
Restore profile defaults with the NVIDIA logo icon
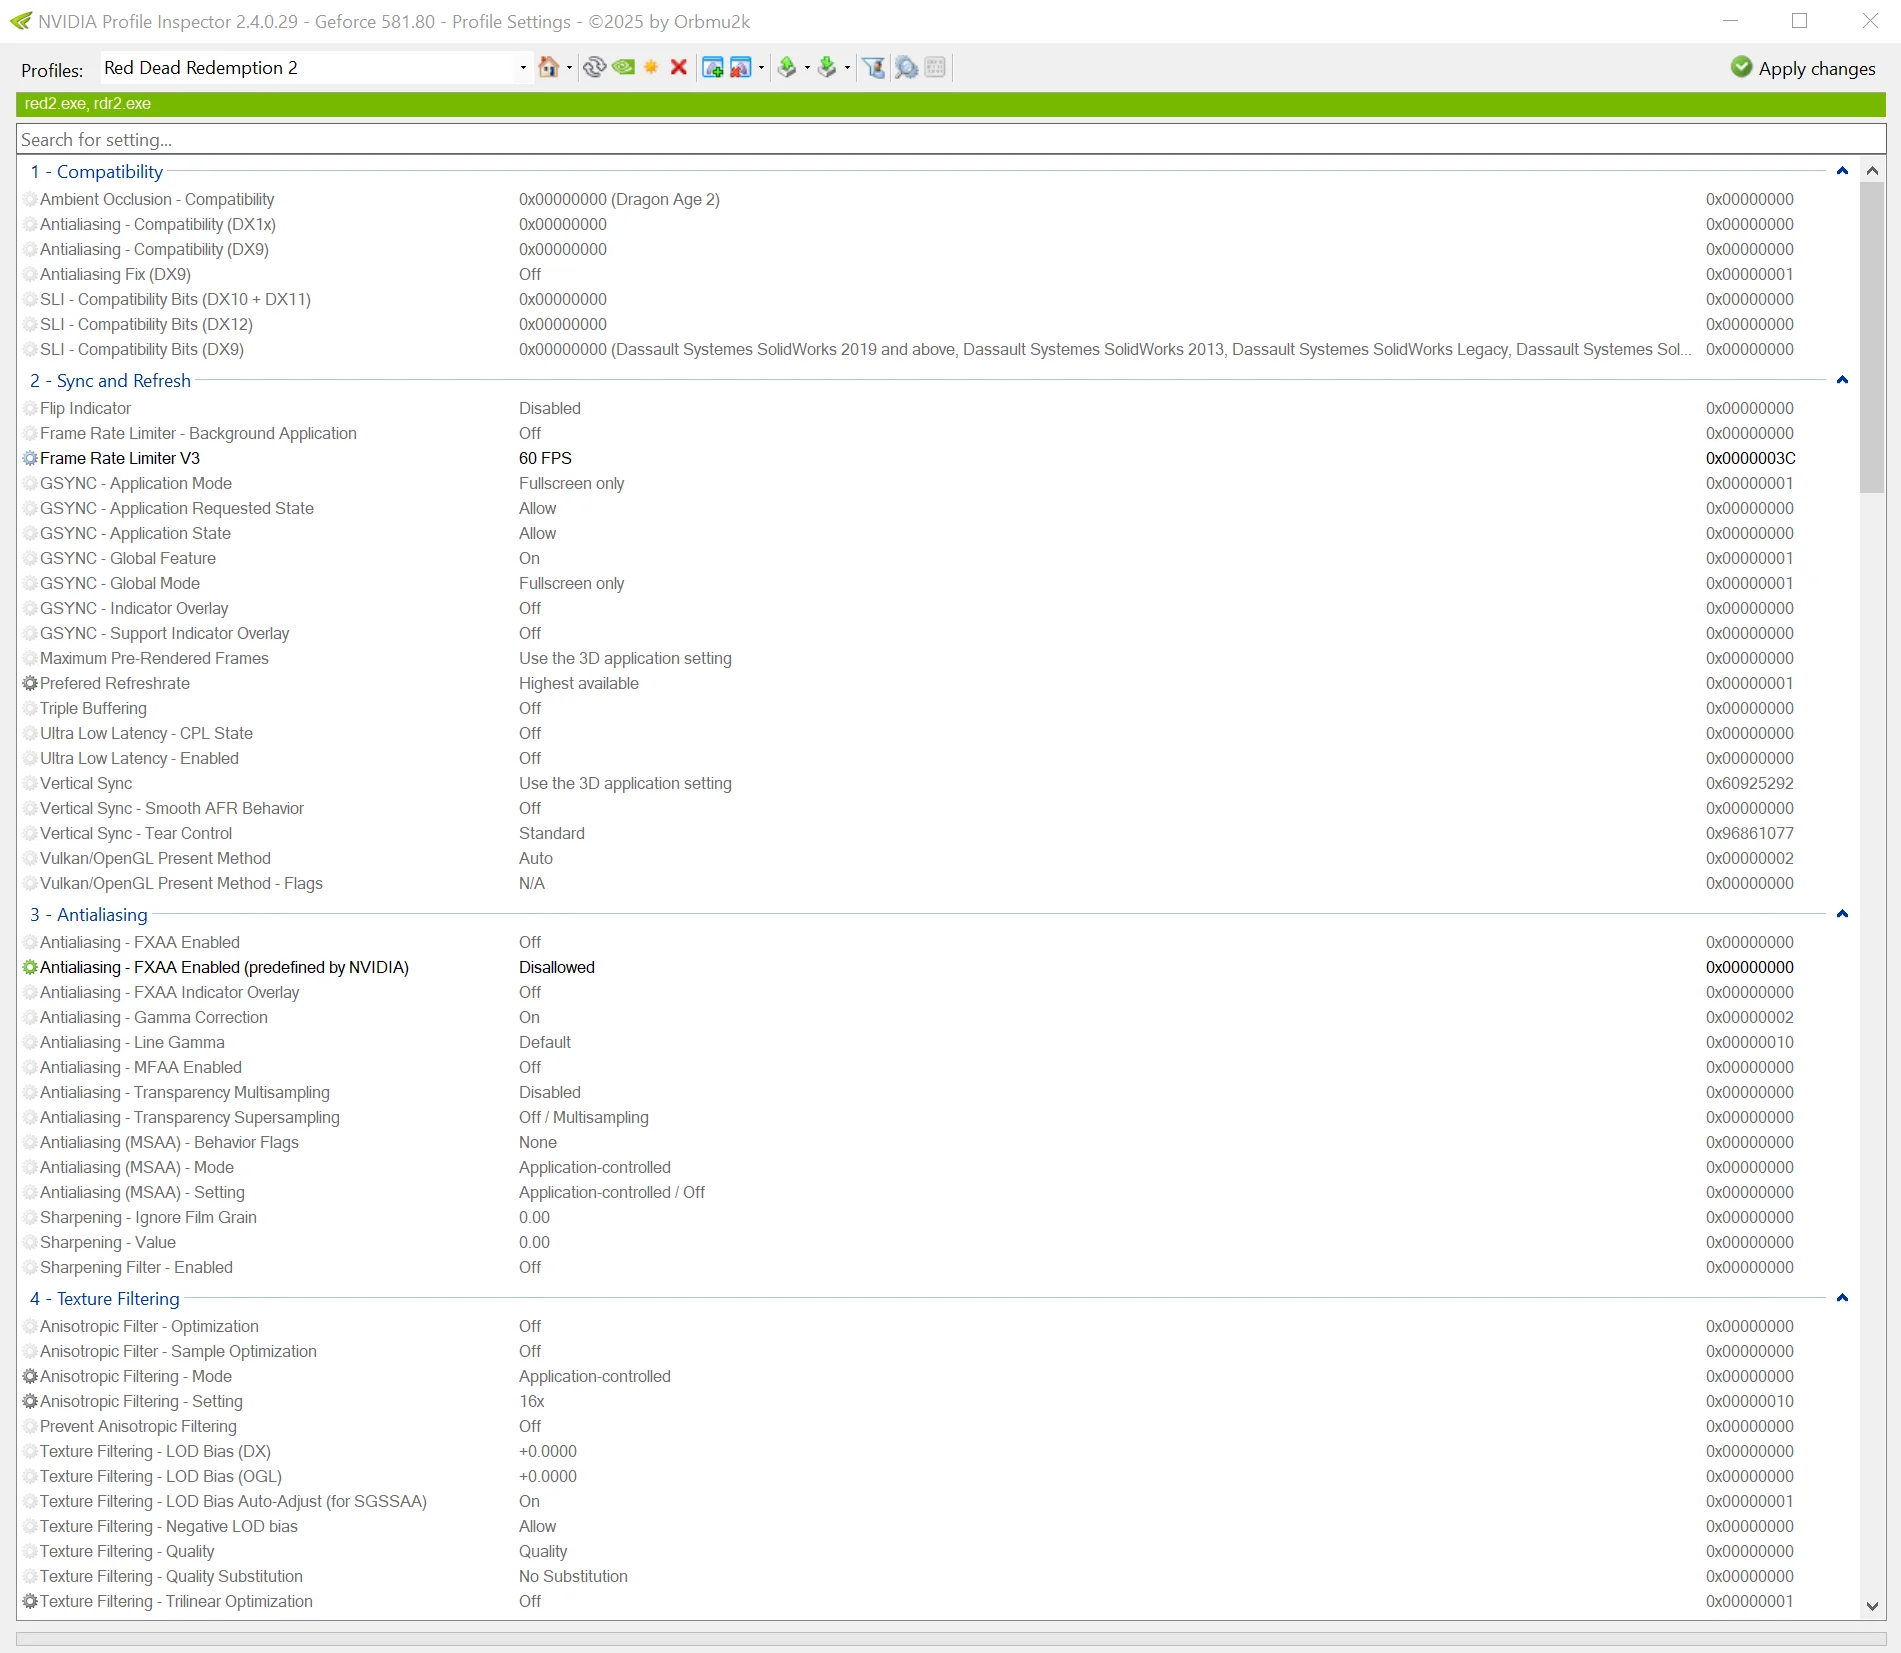[x=623, y=67]
